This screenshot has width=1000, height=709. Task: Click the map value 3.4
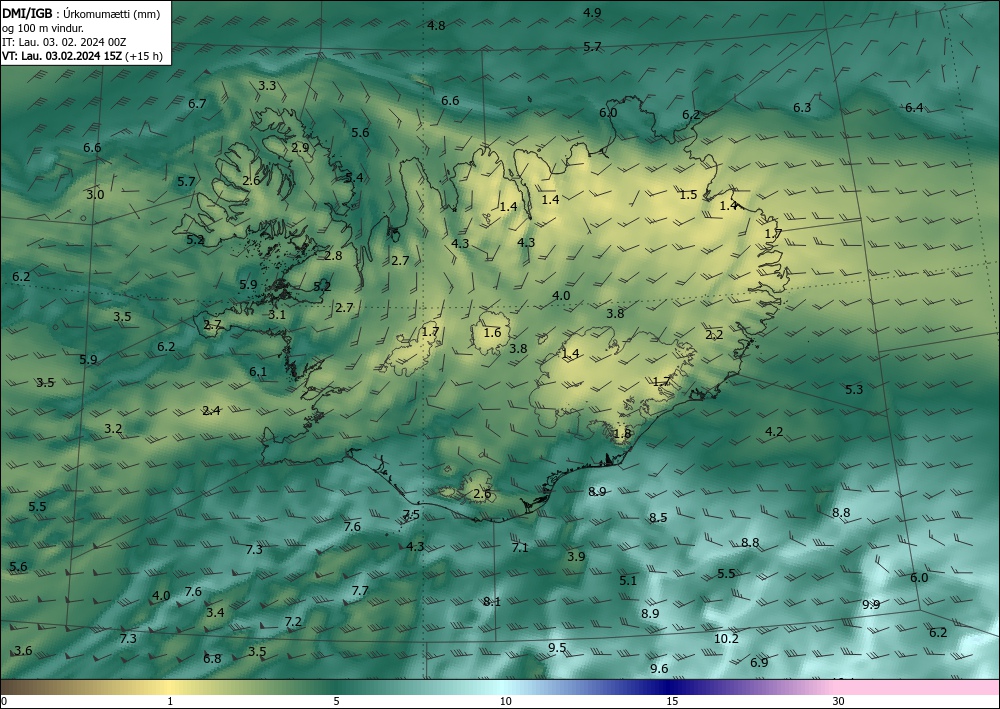click(215, 613)
